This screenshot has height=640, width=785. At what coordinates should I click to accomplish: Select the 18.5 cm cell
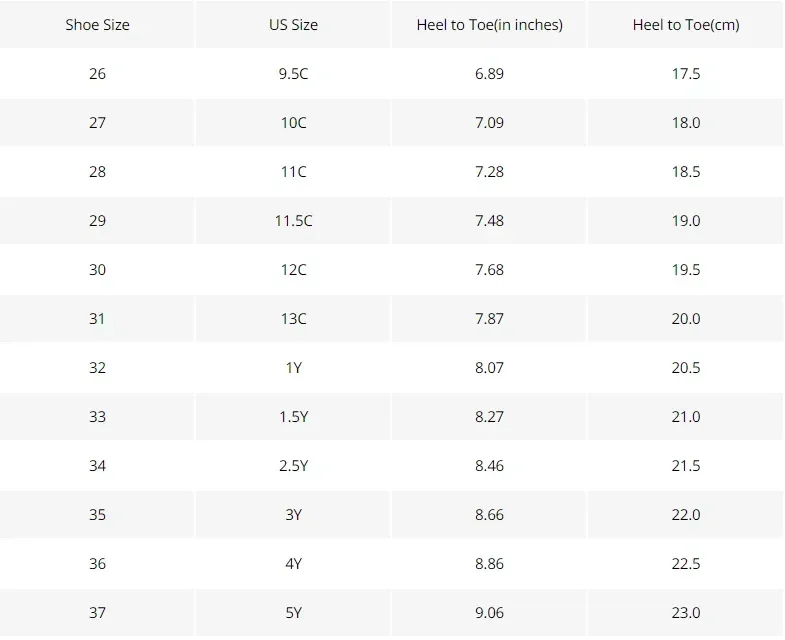(x=686, y=172)
